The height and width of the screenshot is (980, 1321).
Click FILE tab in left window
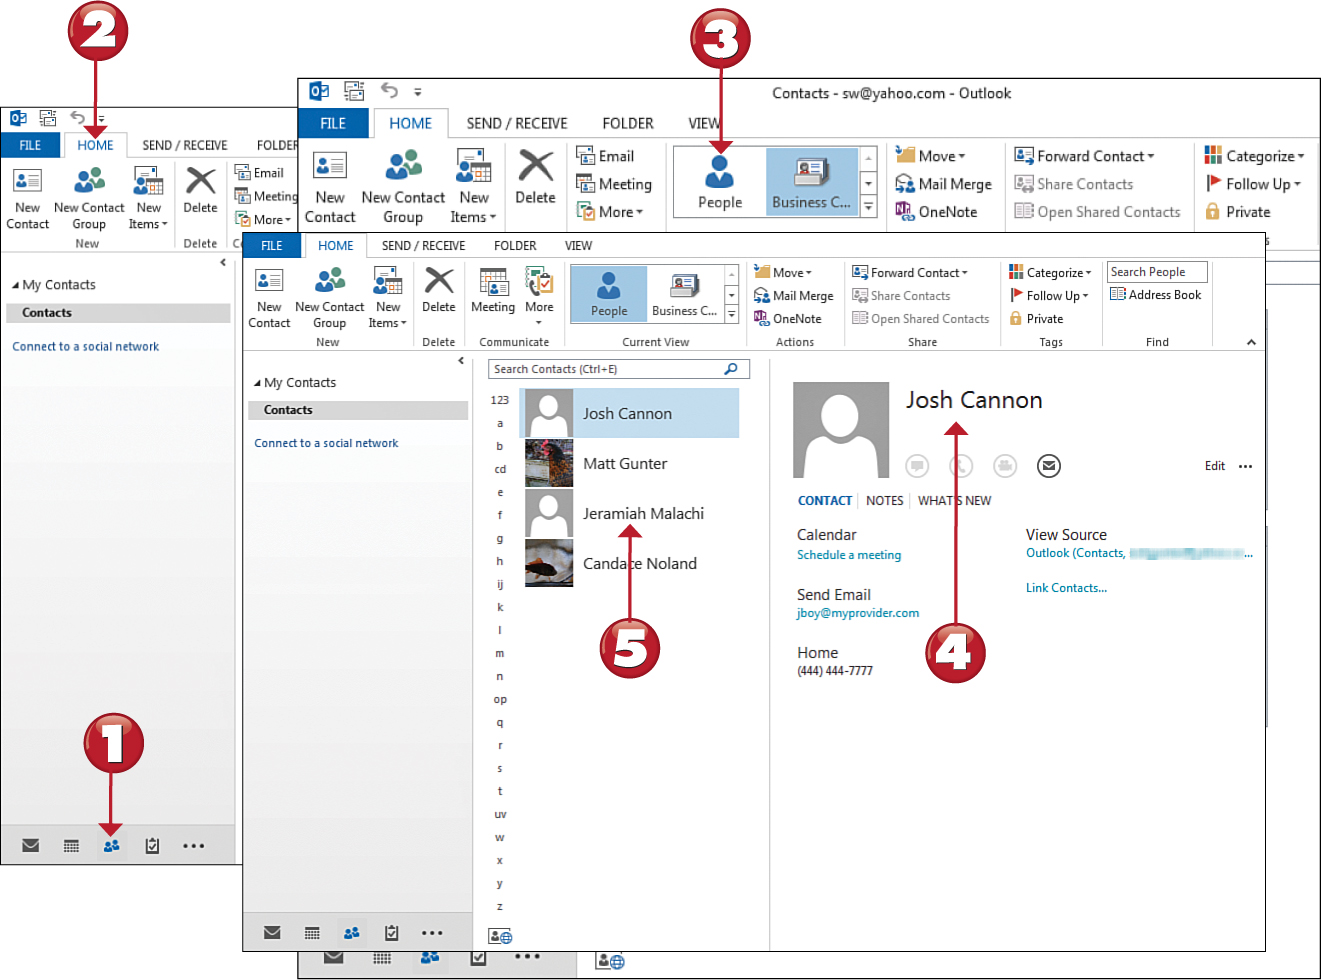(x=30, y=145)
